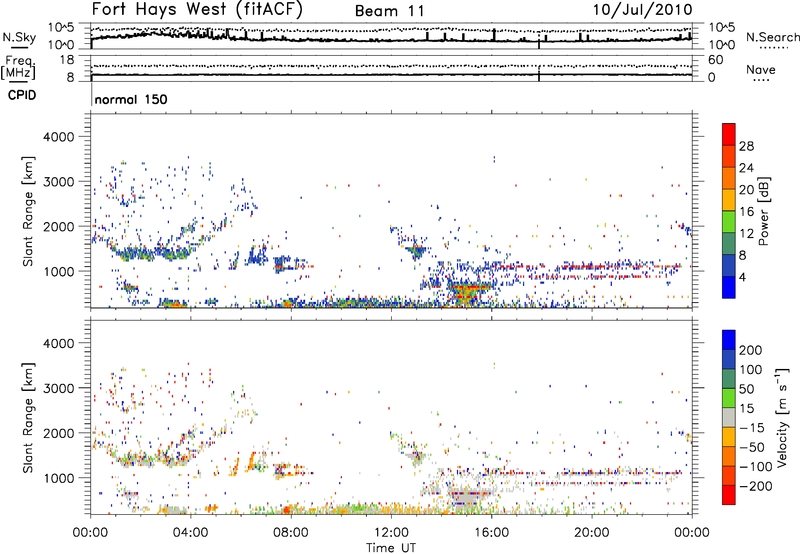Click the 'Nave' legend label

(761, 69)
